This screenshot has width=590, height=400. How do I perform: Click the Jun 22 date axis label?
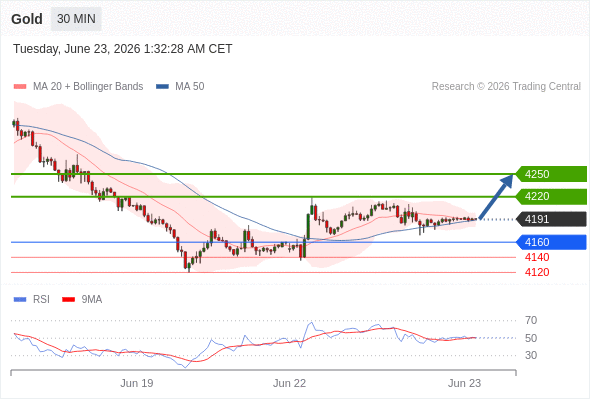click(x=289, y=383)
